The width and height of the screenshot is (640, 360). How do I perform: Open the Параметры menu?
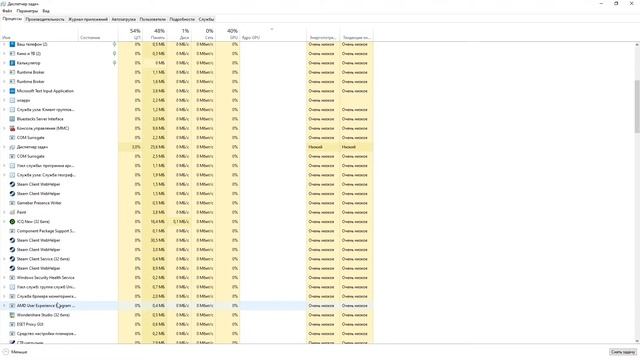pyautogui.click(x=27, y=11)
